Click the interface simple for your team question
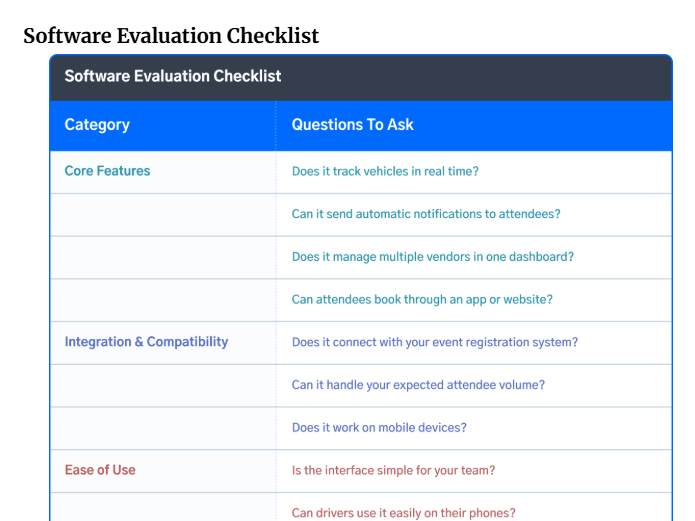This screenshot has width=695, height=521. (393, 470)
